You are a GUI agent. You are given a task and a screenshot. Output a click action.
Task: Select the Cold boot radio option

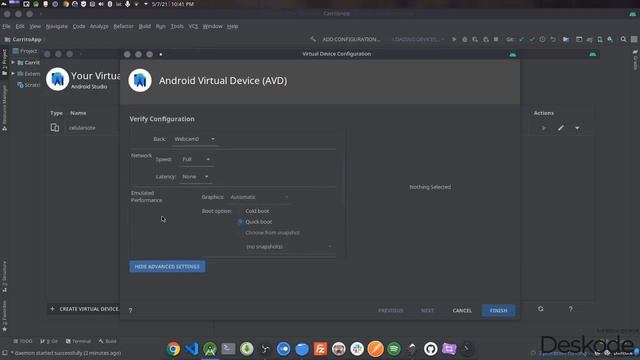tap(254, 211)
